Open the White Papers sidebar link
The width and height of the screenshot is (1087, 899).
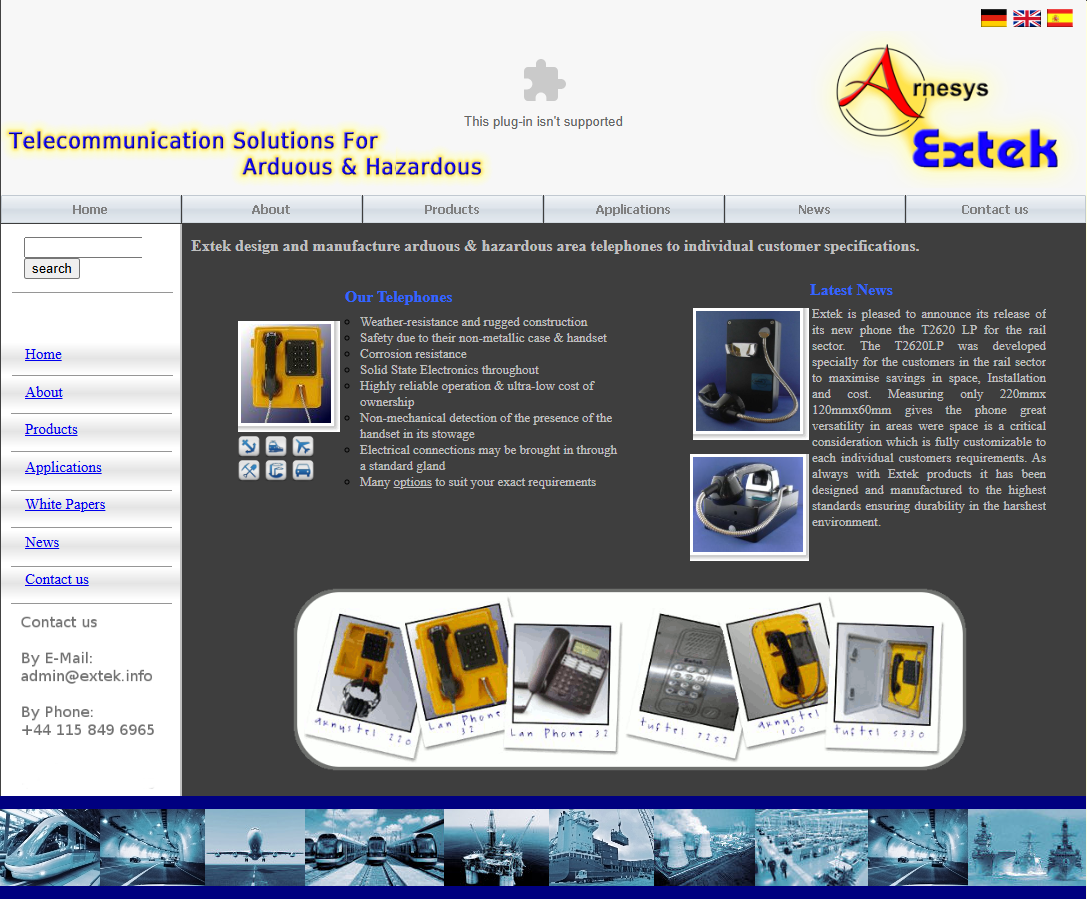65,504
